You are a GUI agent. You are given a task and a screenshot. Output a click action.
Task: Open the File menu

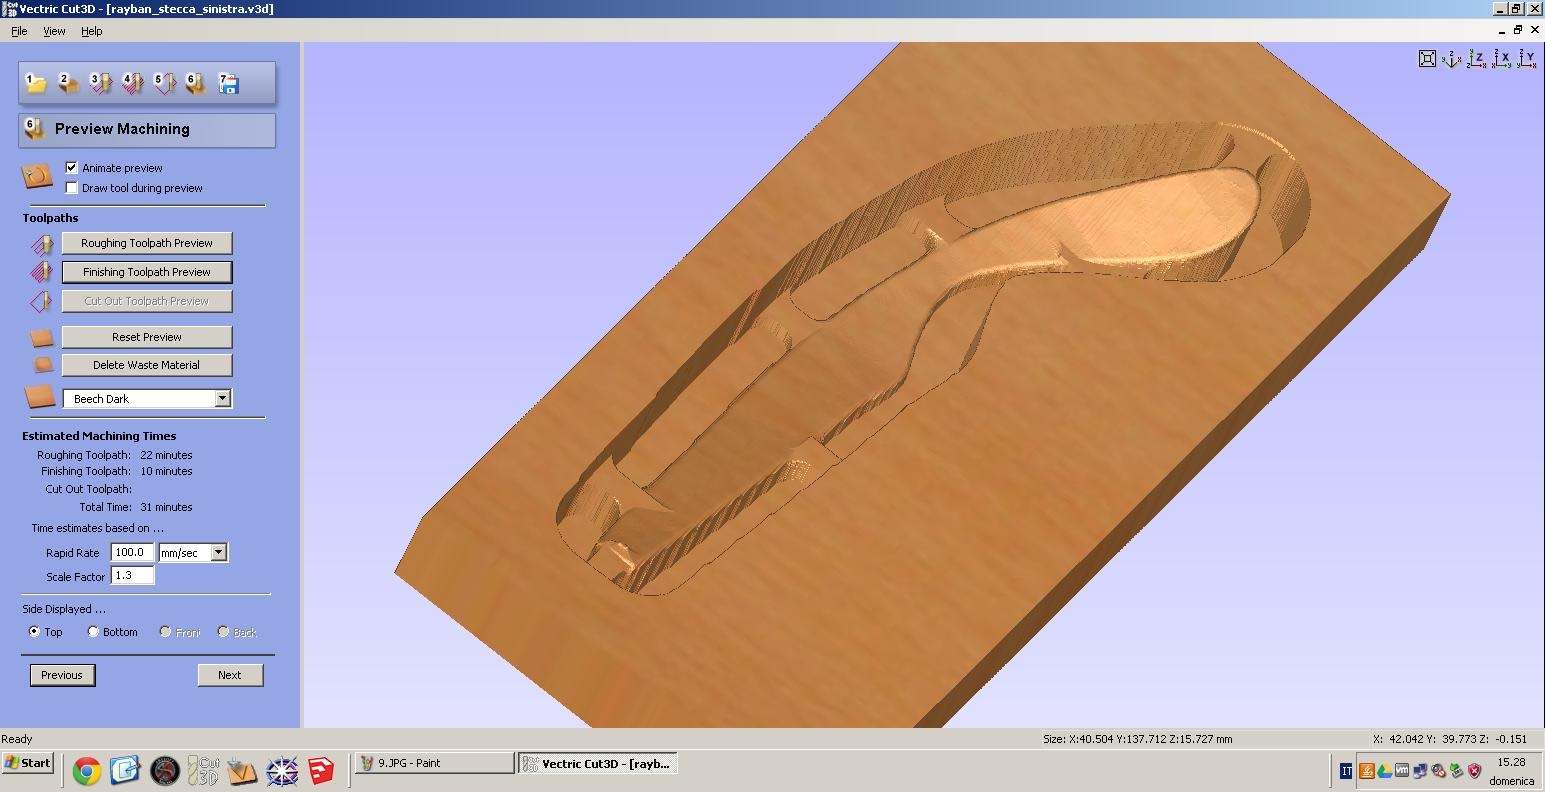tap(19, 31)
